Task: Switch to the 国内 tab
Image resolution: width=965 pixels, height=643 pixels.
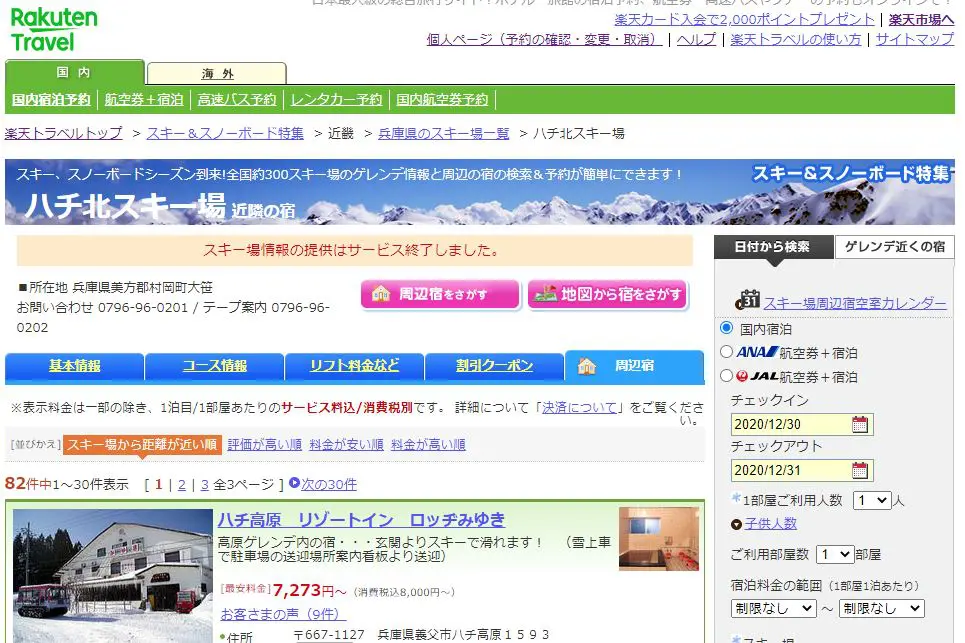Action: point(74,72)
